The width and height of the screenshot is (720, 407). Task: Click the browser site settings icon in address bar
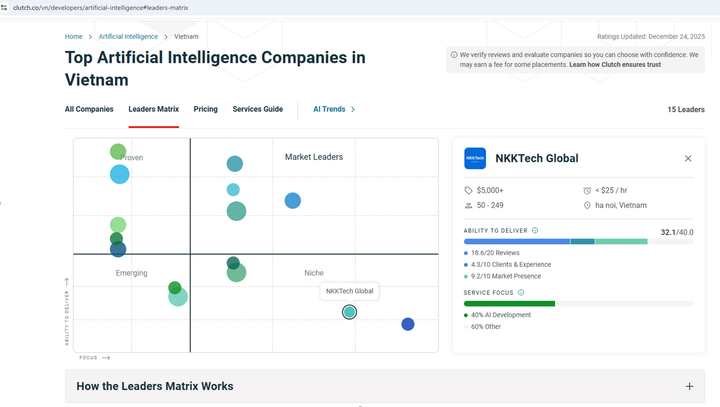4,8
